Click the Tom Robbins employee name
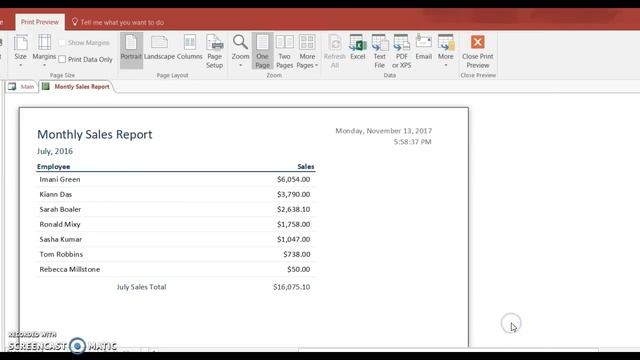This screenshot has width=640, height=360. [61, 254]
